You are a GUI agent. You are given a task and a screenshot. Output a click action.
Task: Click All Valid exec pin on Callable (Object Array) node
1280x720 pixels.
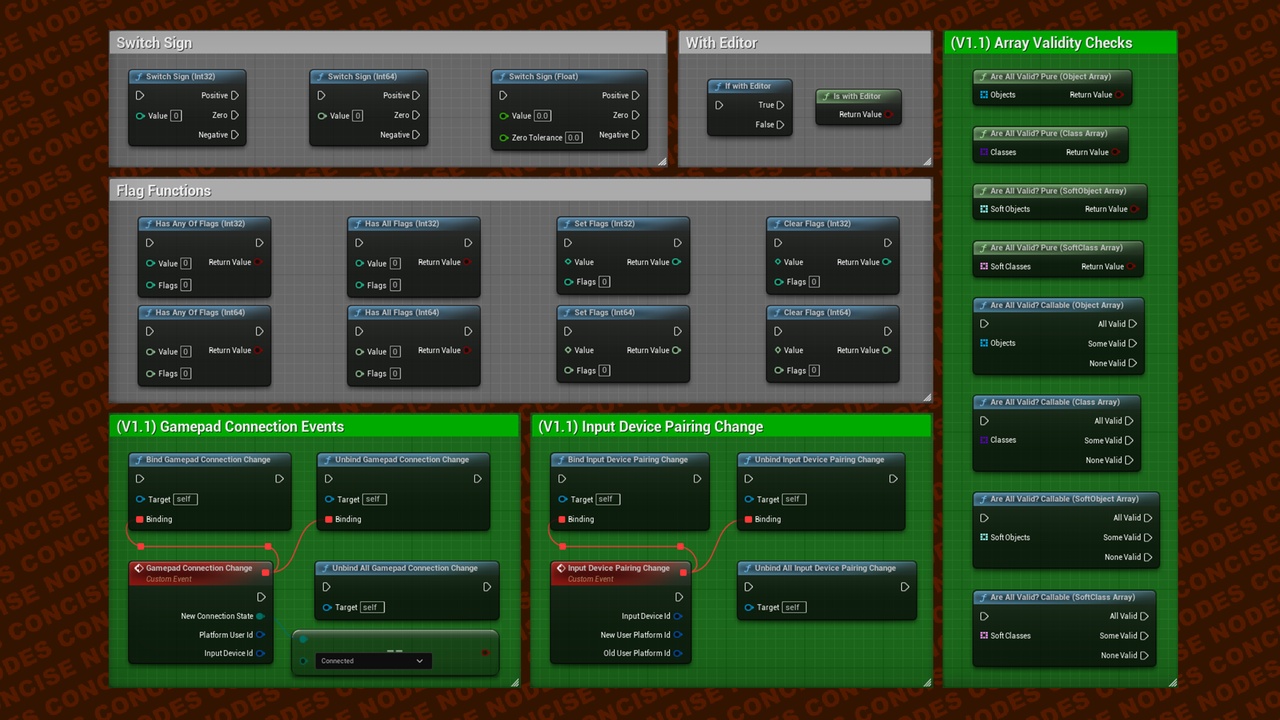click(x=1133, y=324)
